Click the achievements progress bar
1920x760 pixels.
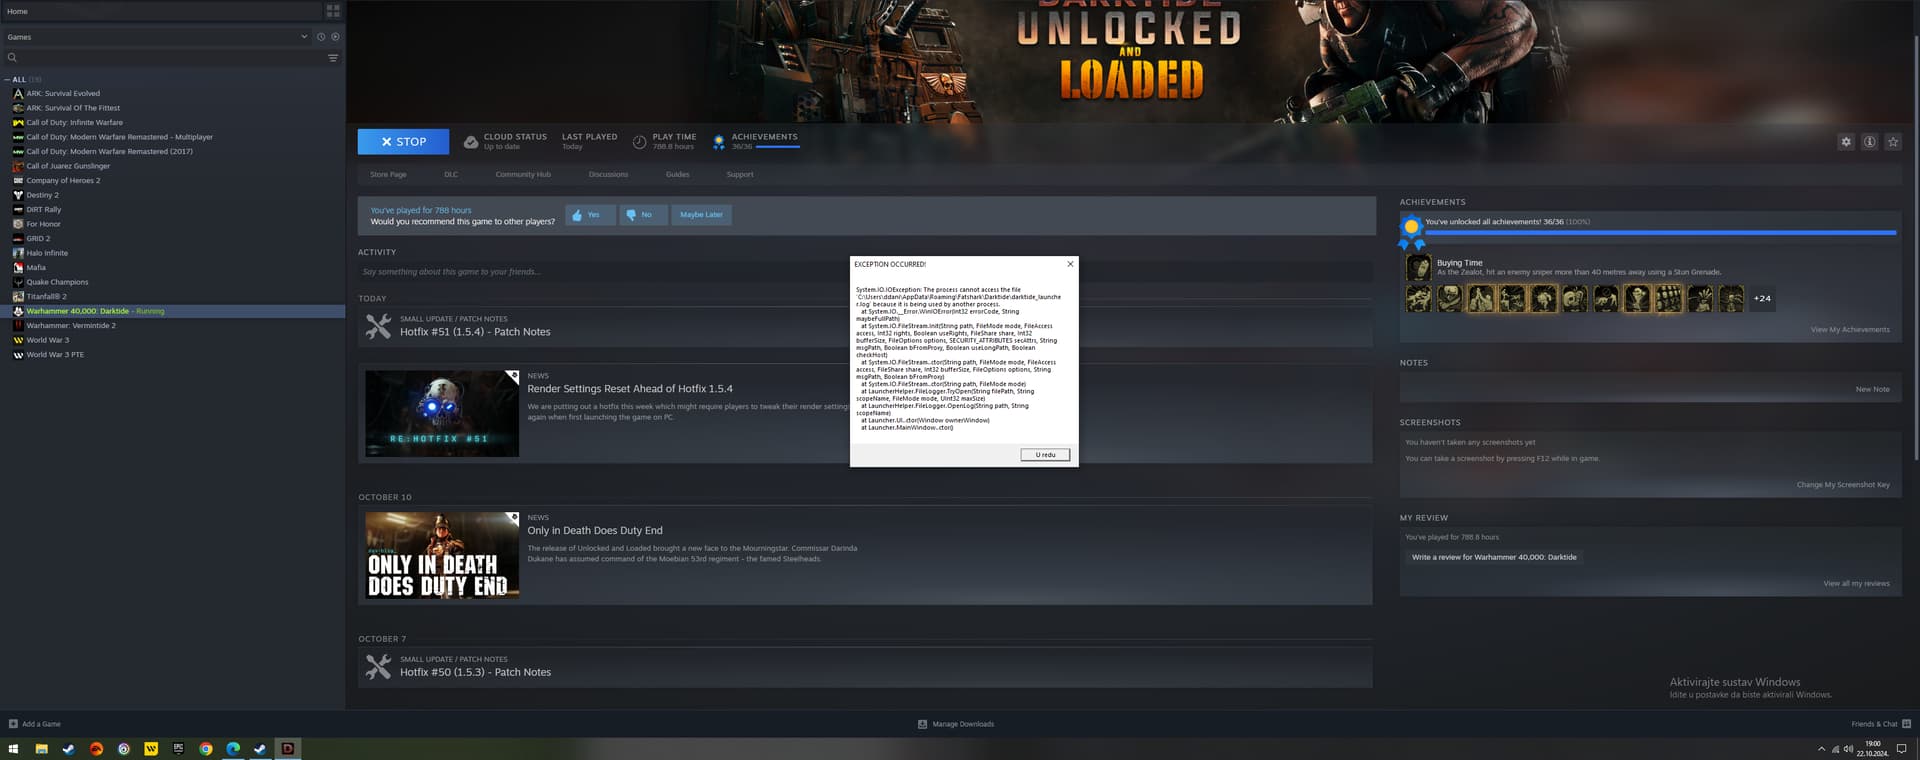pyautogui.click(x=1660, y=232)
